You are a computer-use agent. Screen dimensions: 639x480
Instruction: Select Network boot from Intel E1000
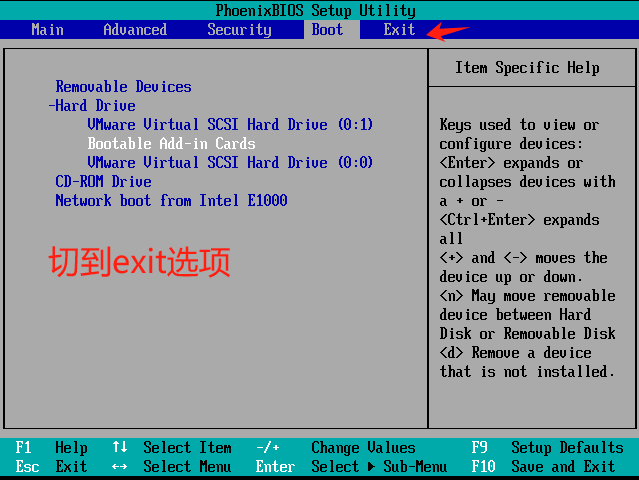[x=171, y=201]
